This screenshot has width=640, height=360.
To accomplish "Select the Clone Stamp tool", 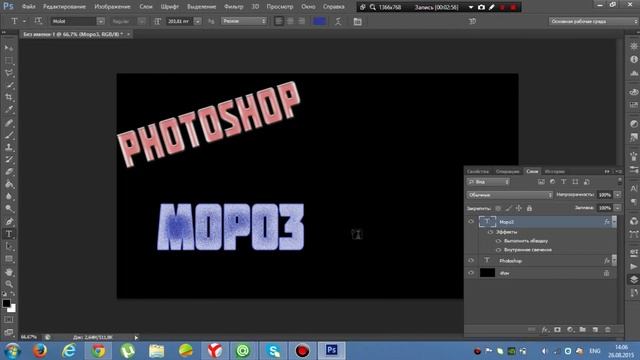I will (9, 147).
